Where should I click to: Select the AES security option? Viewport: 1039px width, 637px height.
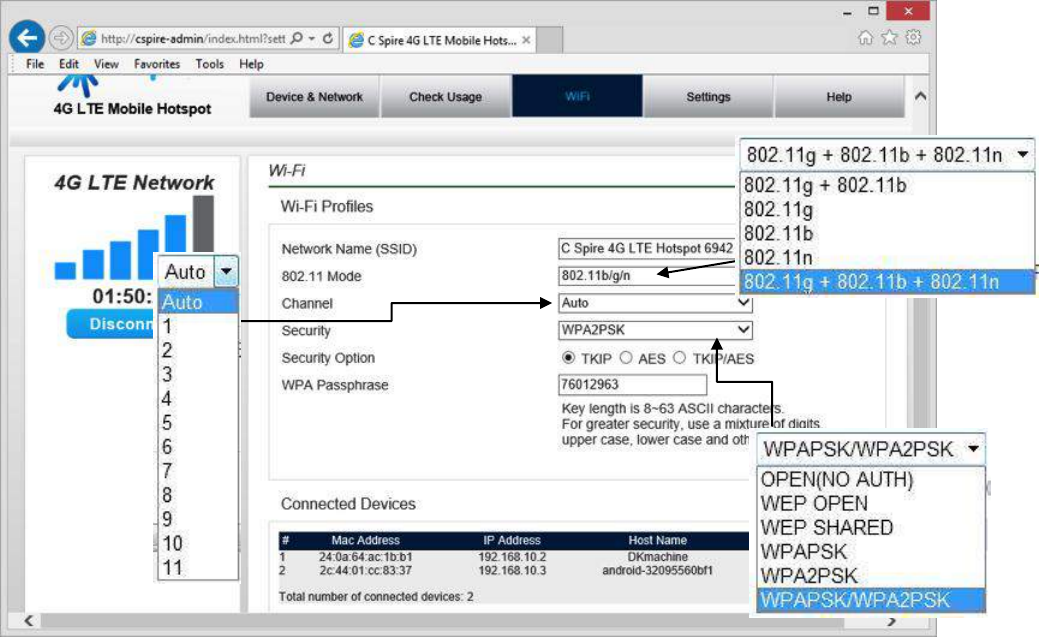(626, 358)
